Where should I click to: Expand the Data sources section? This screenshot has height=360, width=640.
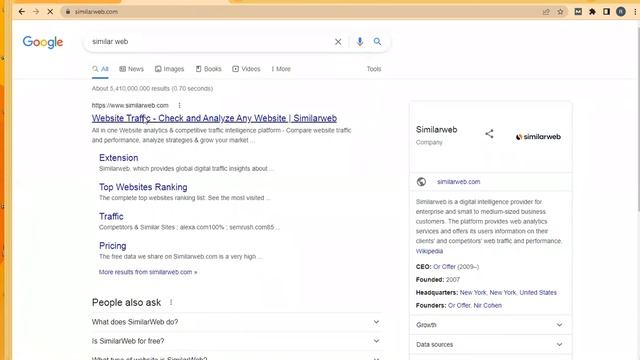(x=491, y=344)
